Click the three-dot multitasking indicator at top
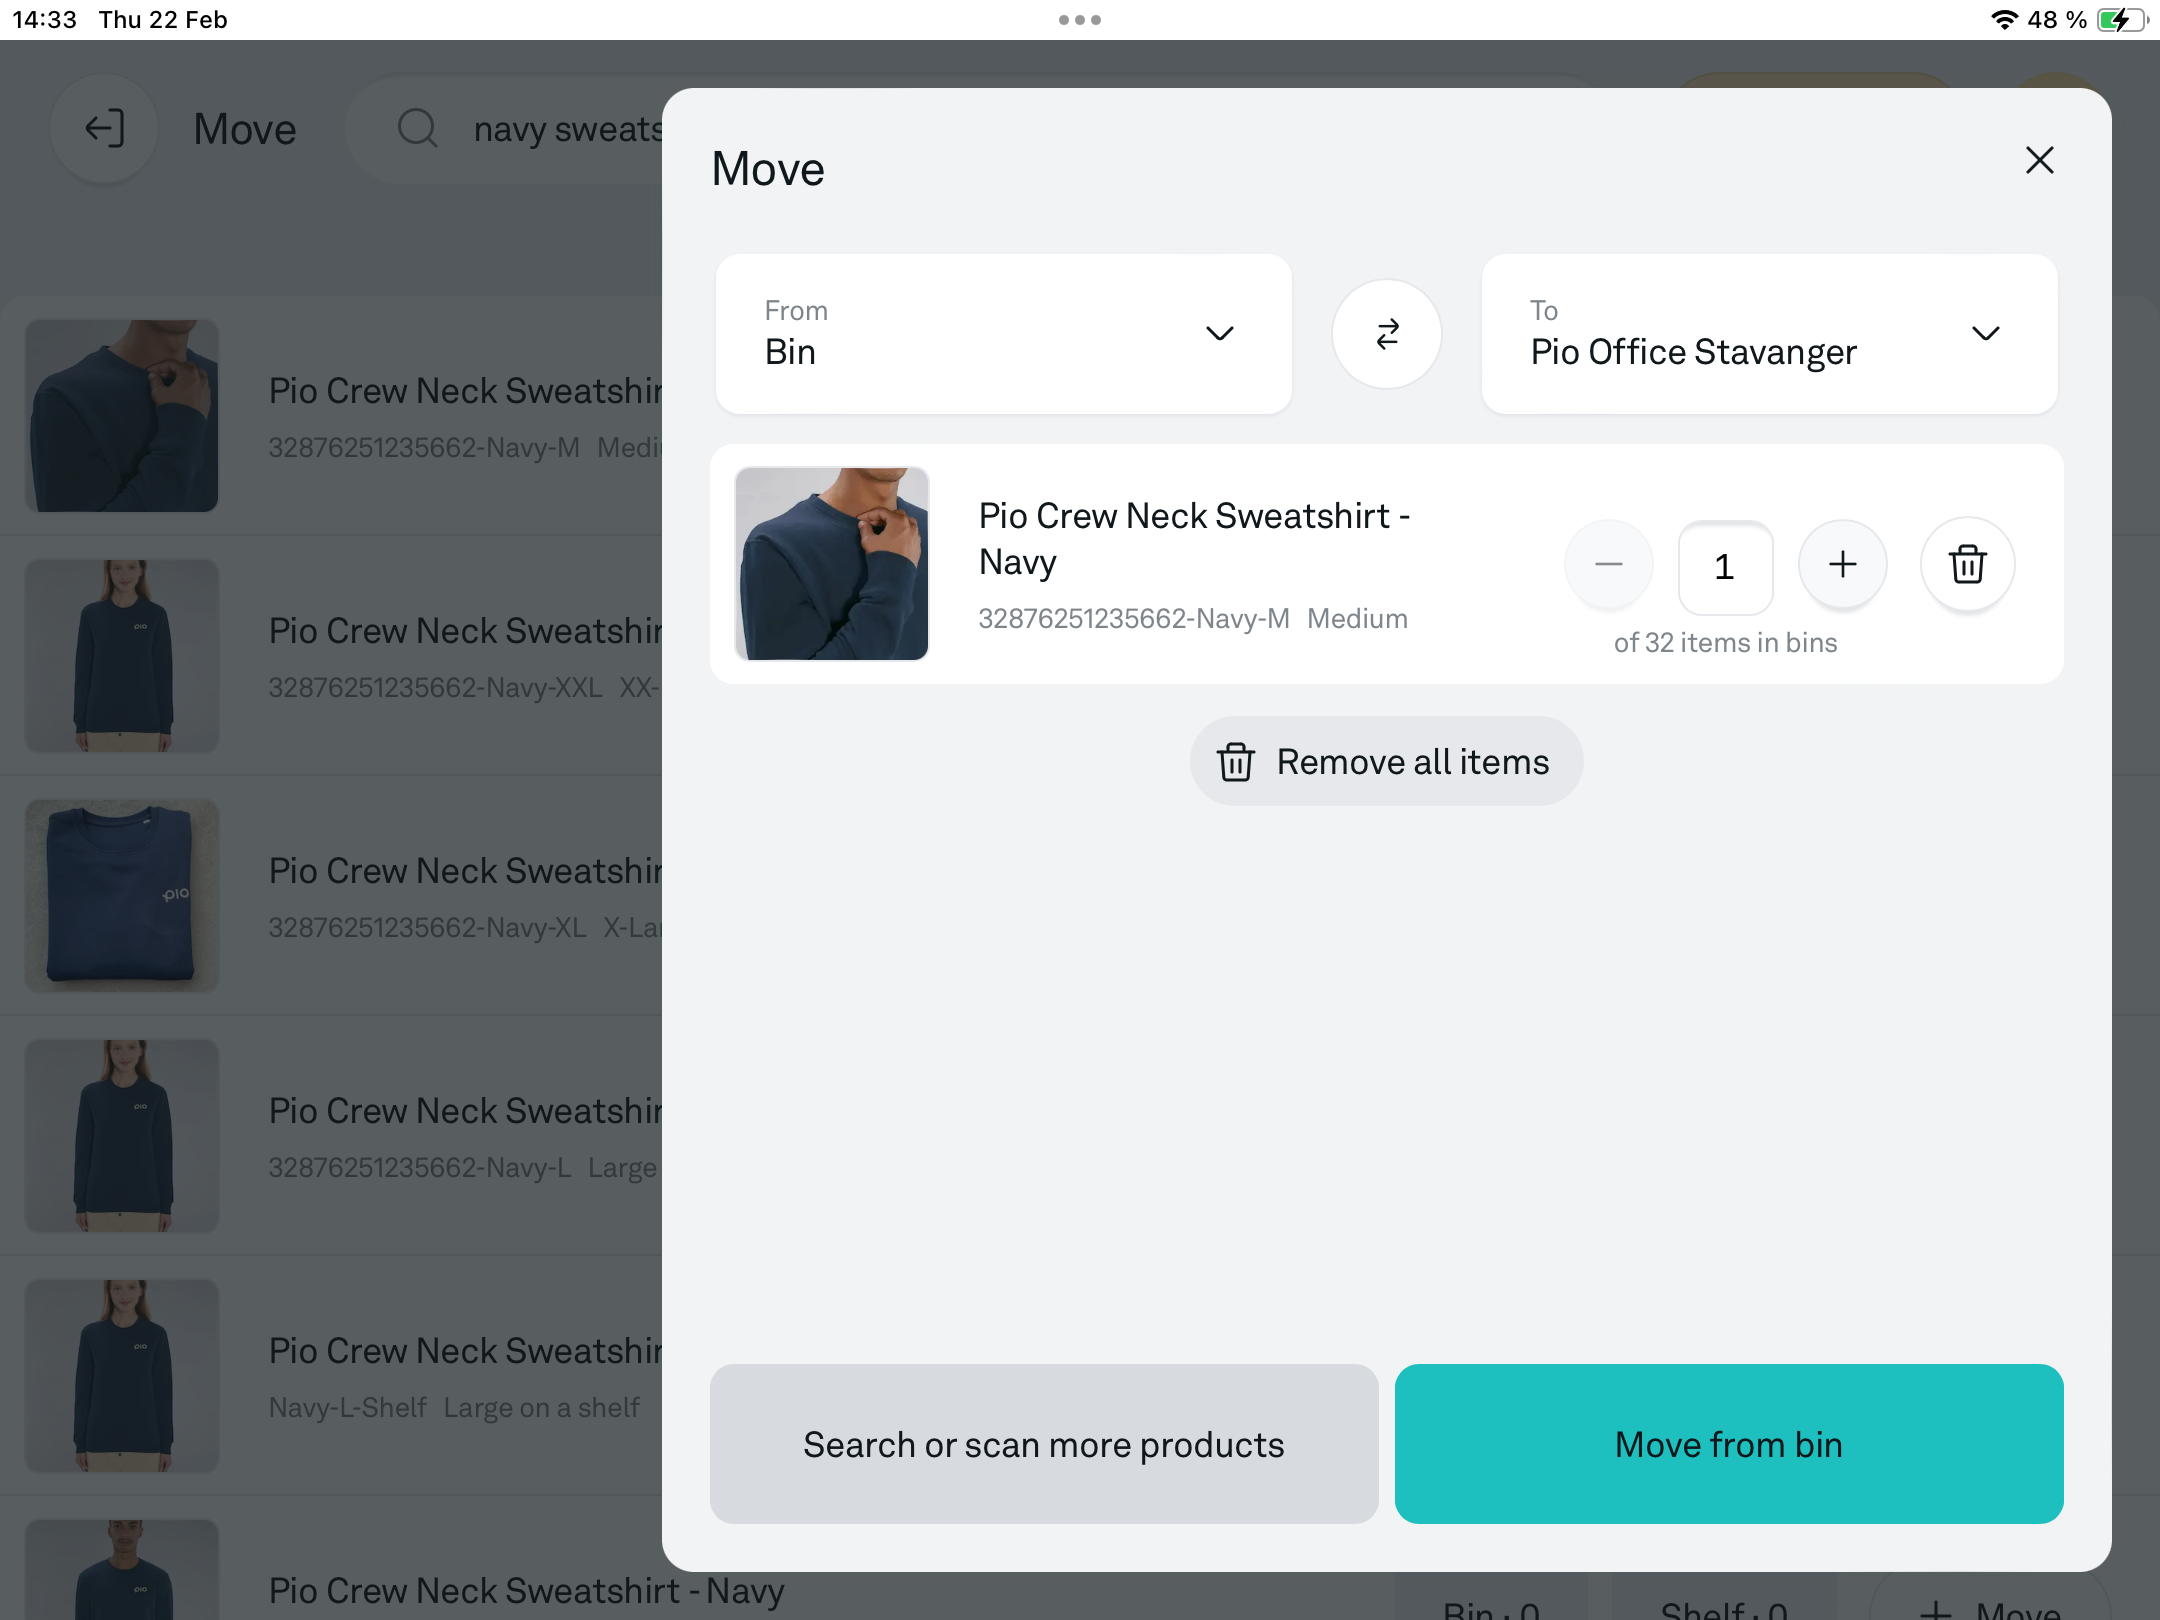This screenshot has height=1620, width=2160. 1080,20
